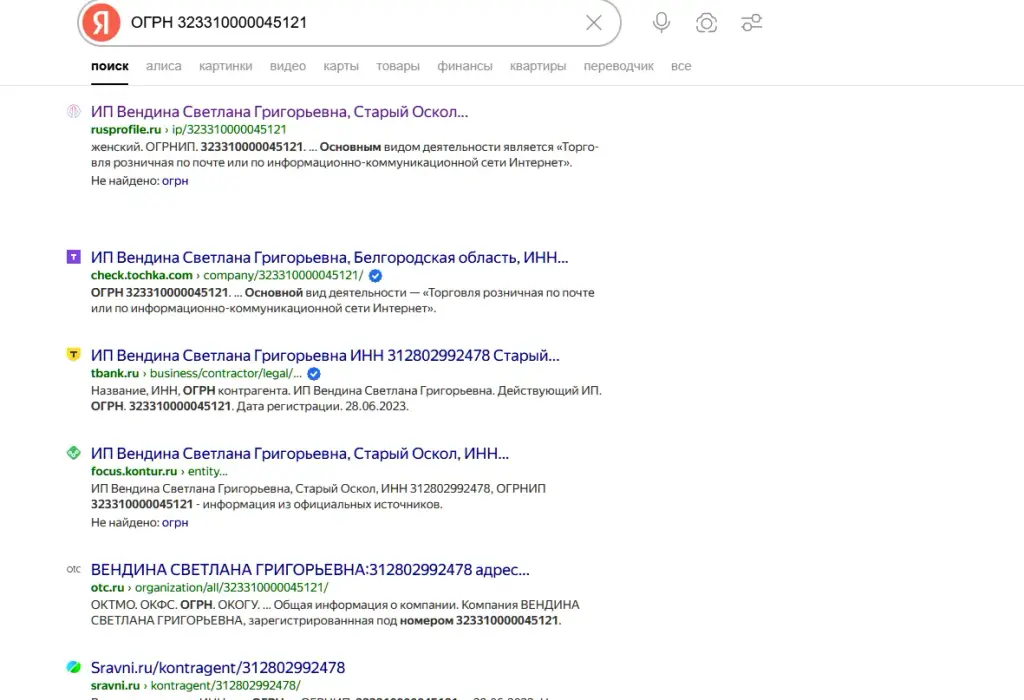Click the rusprofile favicon next to the first result
Screen dimensions: 1024x700
[x=74, y=112]
